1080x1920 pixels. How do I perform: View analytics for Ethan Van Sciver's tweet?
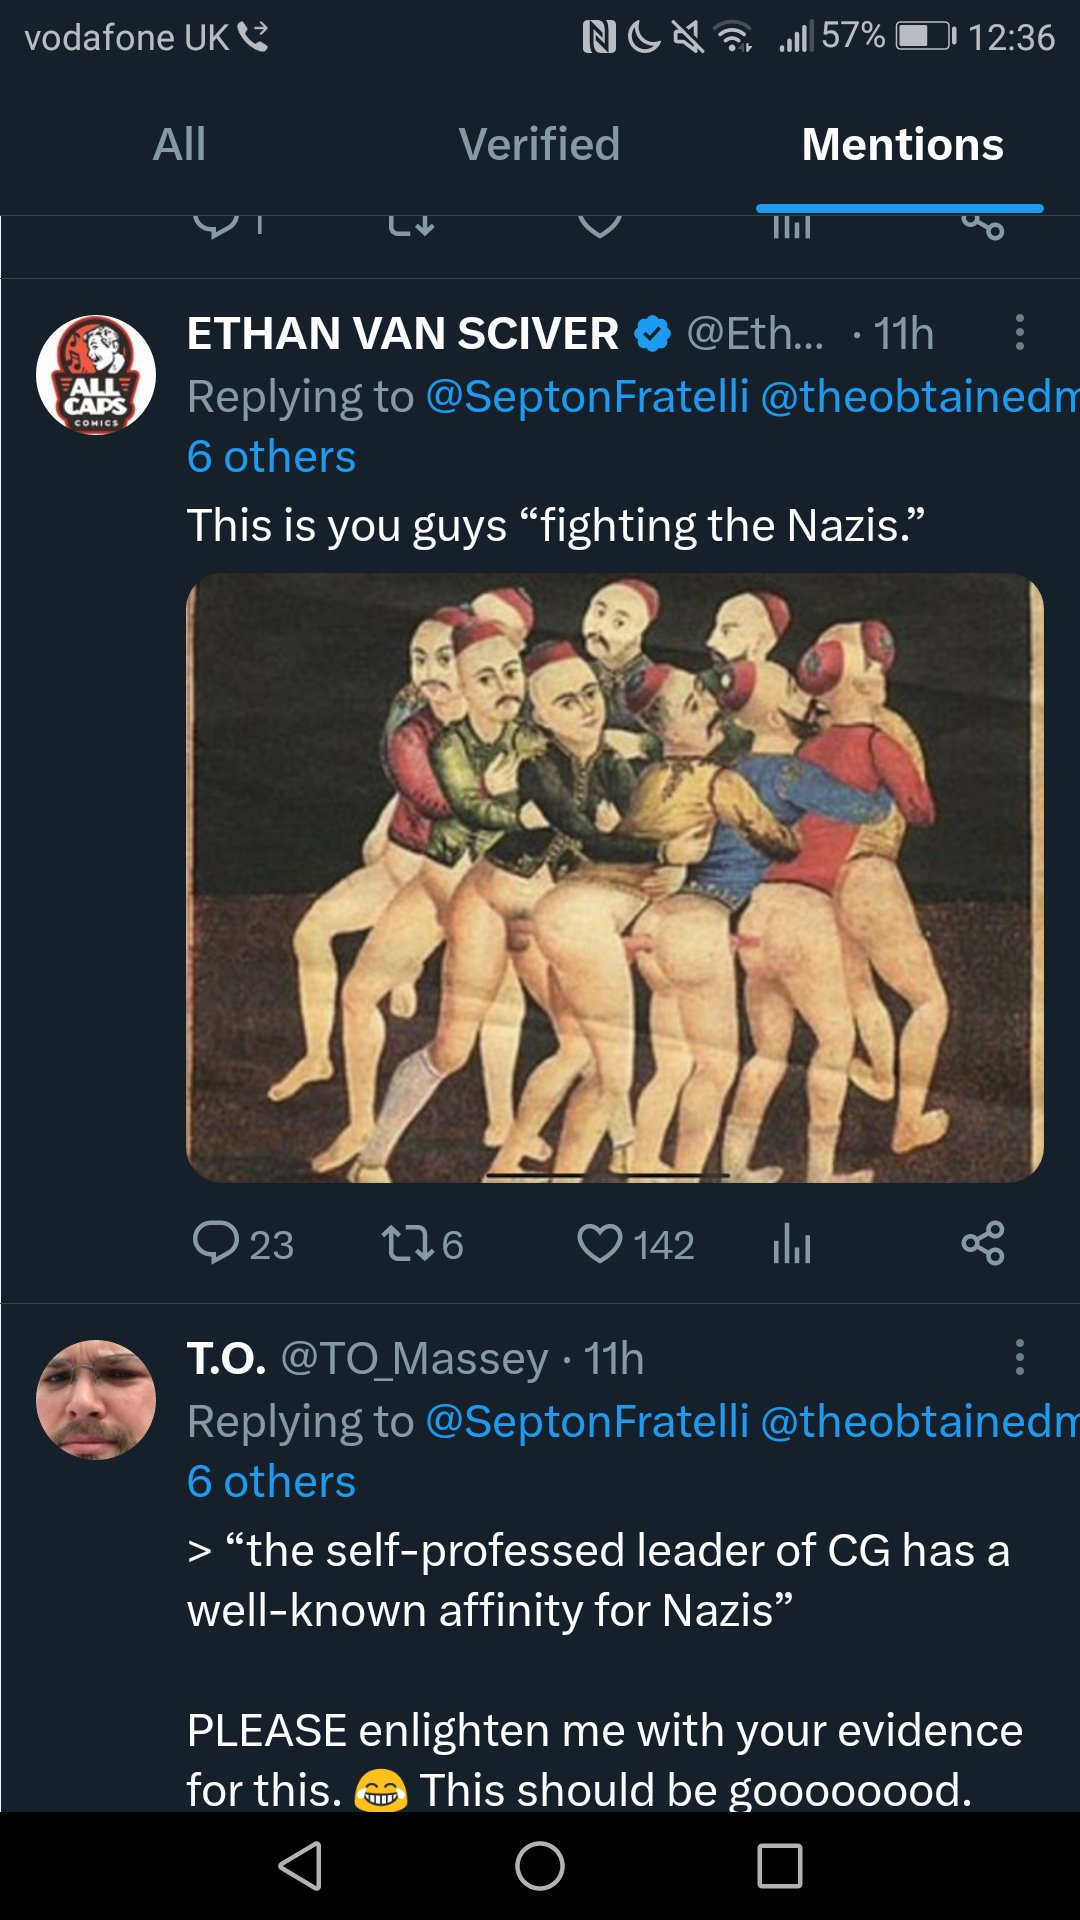click(x=791, y=1244)
